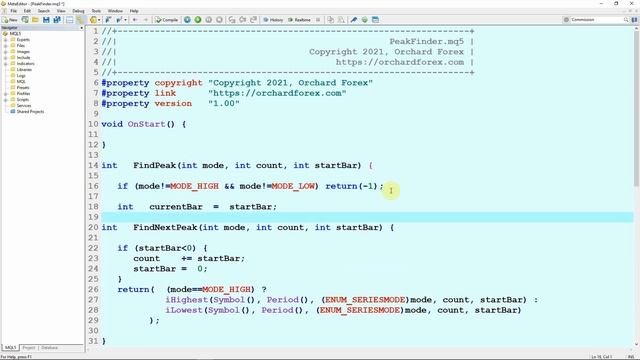Viewport: 640px width, 360px height.
Task: Open the View menu
Action: 61,11
